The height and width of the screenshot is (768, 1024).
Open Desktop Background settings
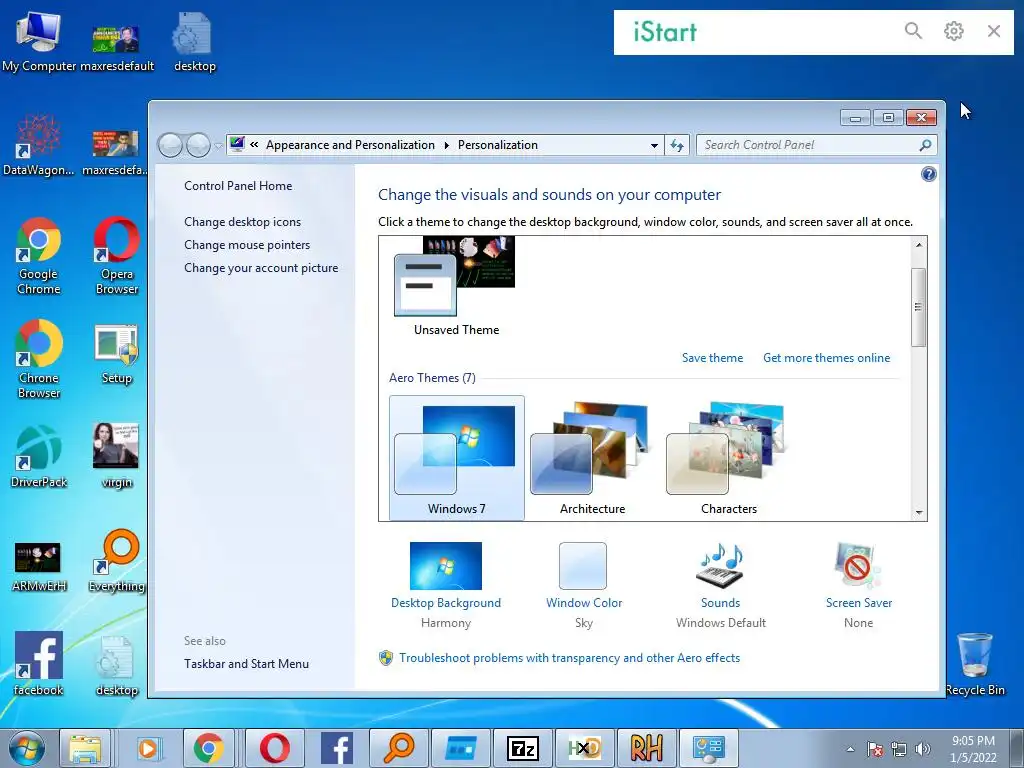(x=446, y=584)
